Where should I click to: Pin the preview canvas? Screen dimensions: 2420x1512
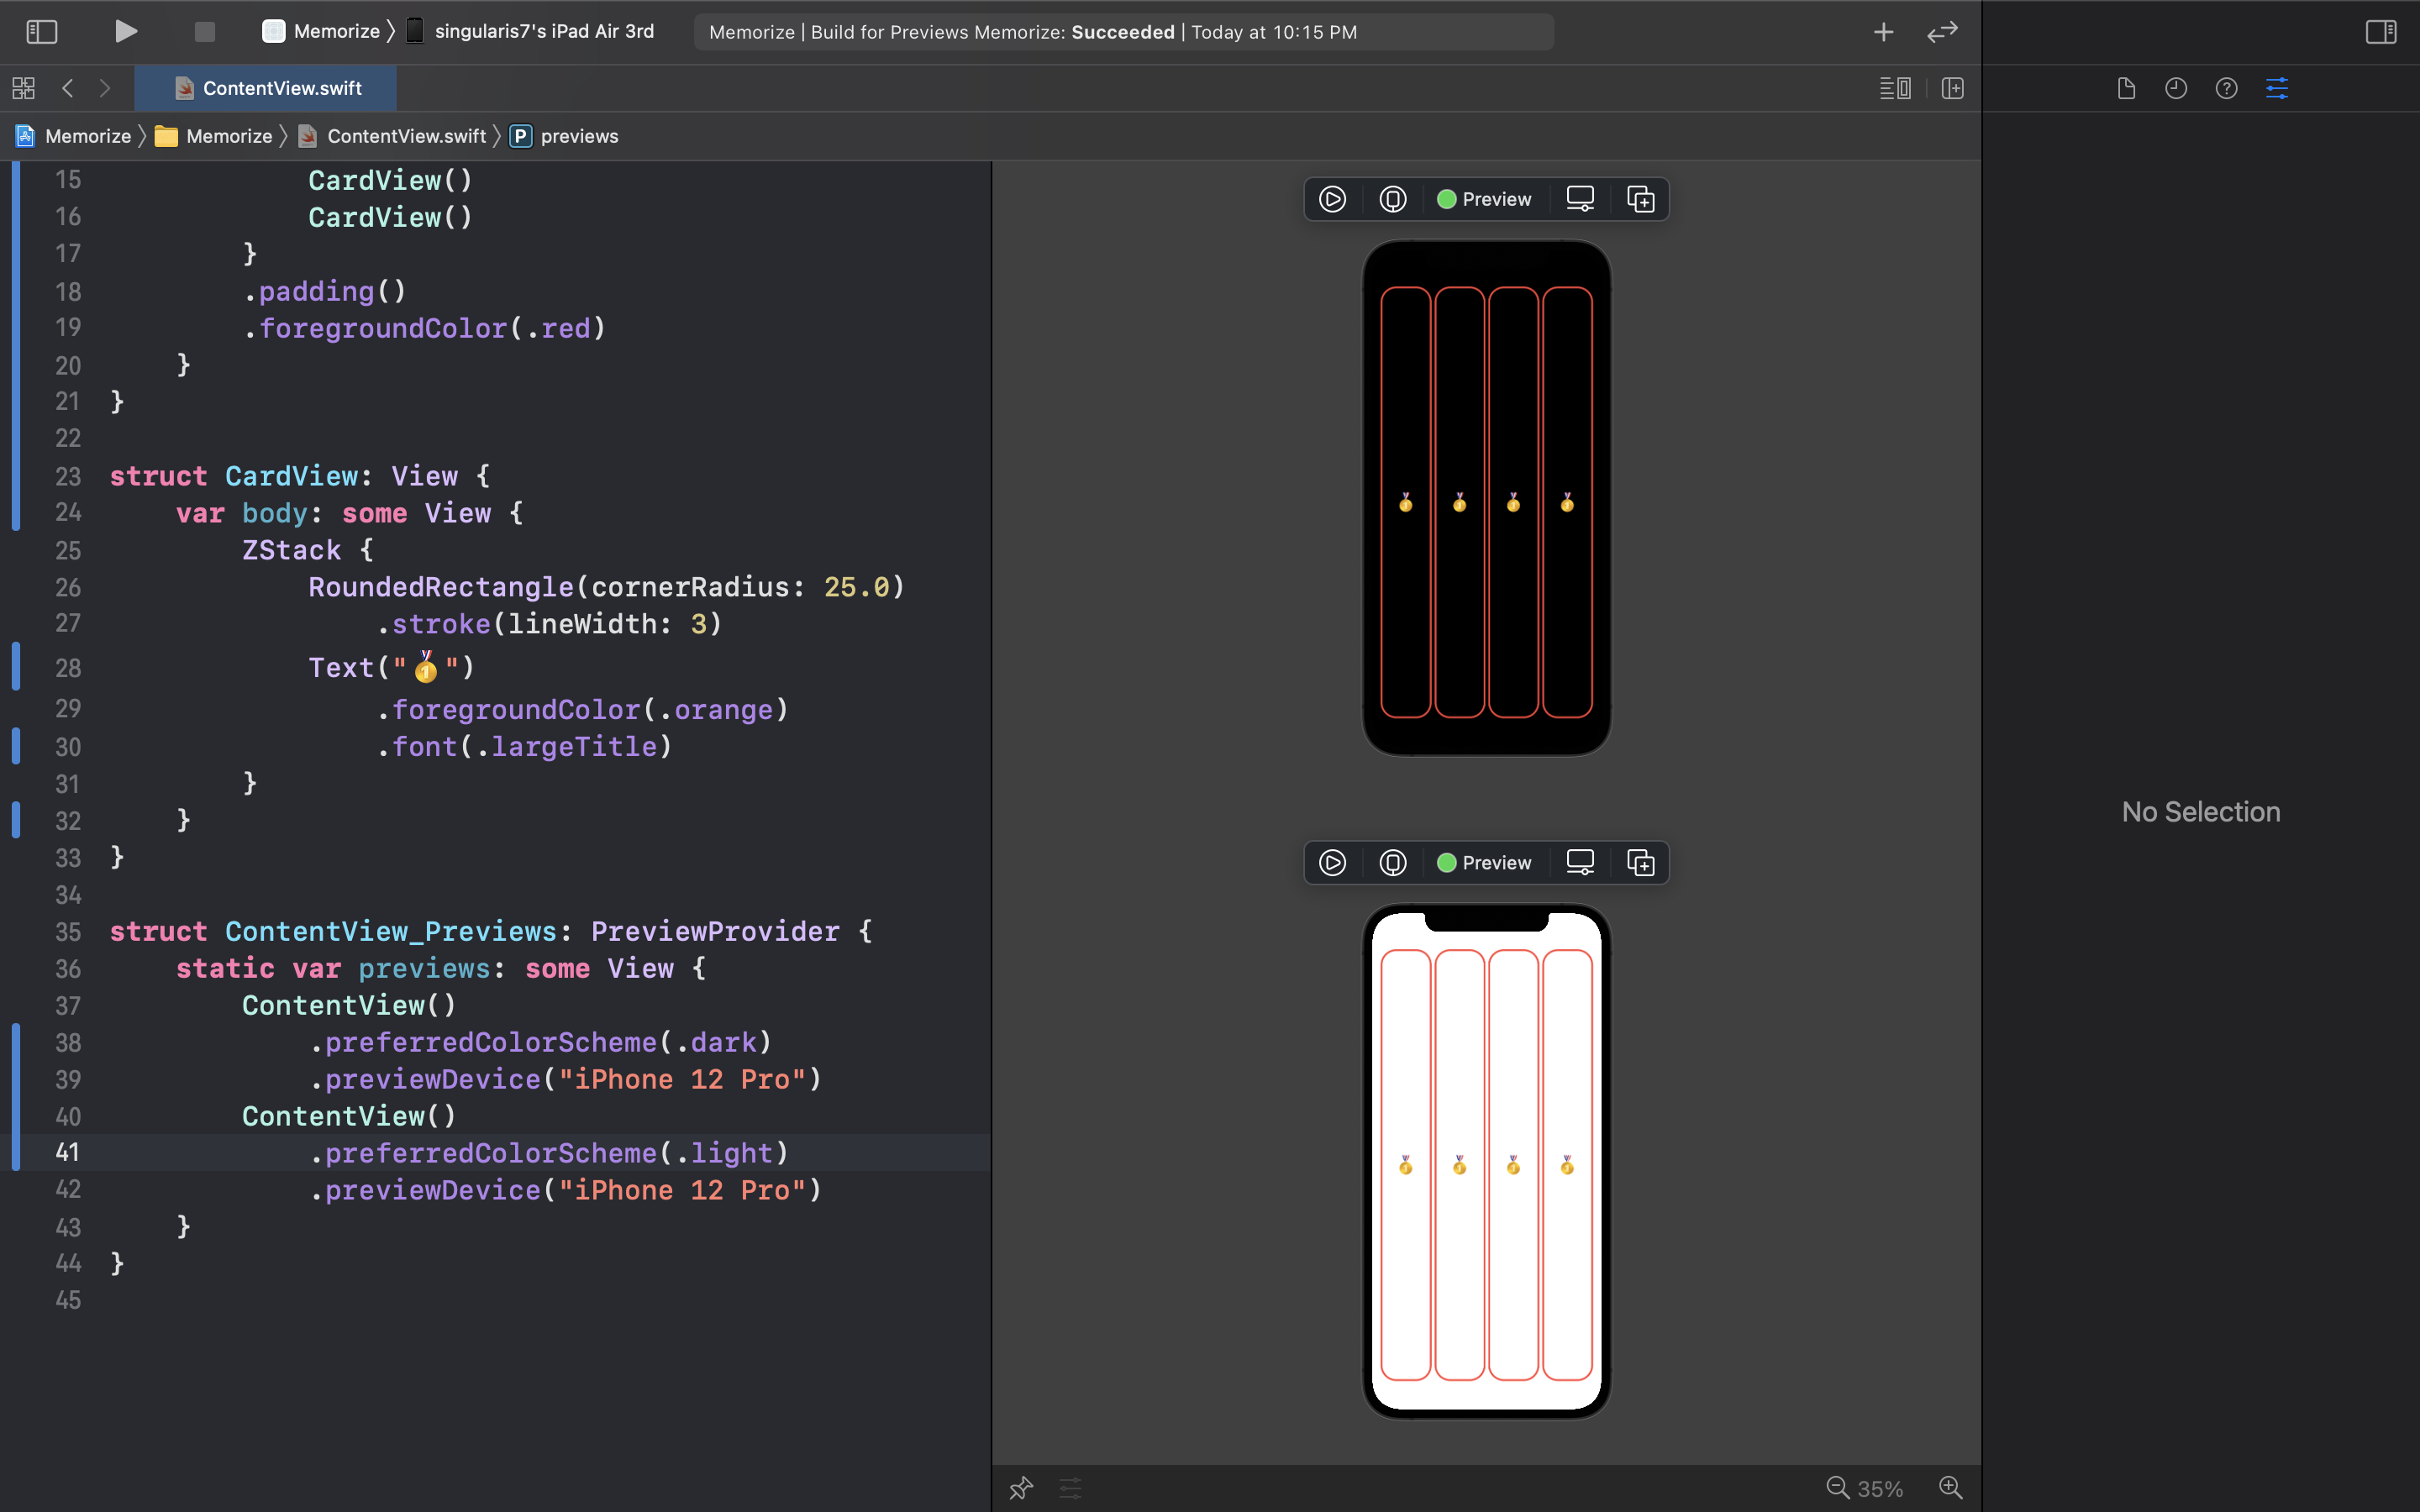point(1020,1488)
